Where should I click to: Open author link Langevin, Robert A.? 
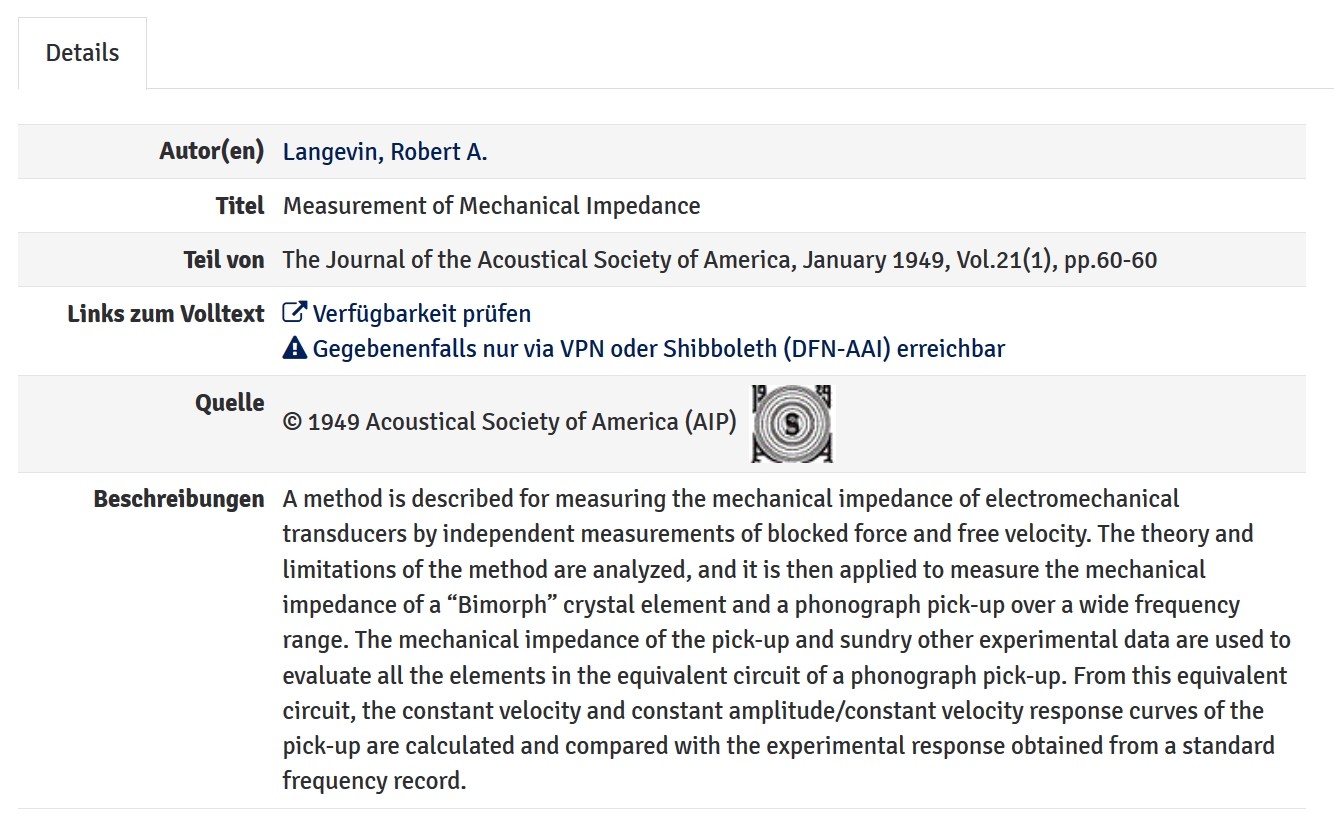click(385, 152)
